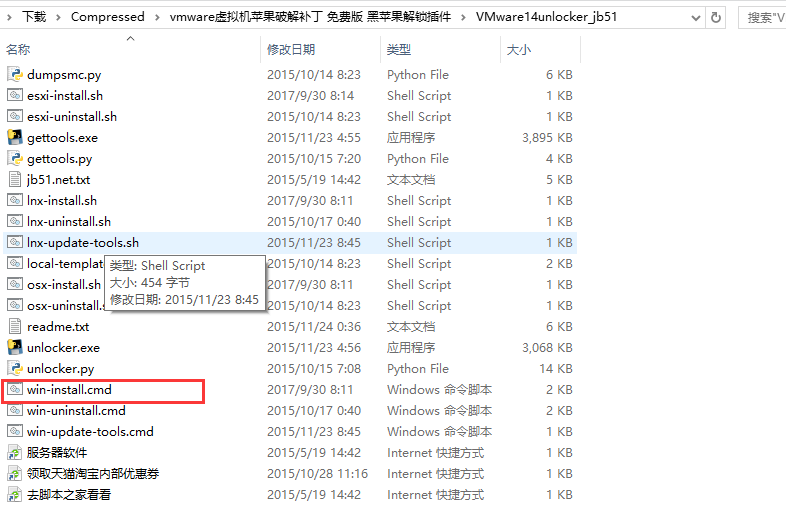Select the esxi-install.sh script icon
This screenshot has width=786, height=521.
[15, 95]
